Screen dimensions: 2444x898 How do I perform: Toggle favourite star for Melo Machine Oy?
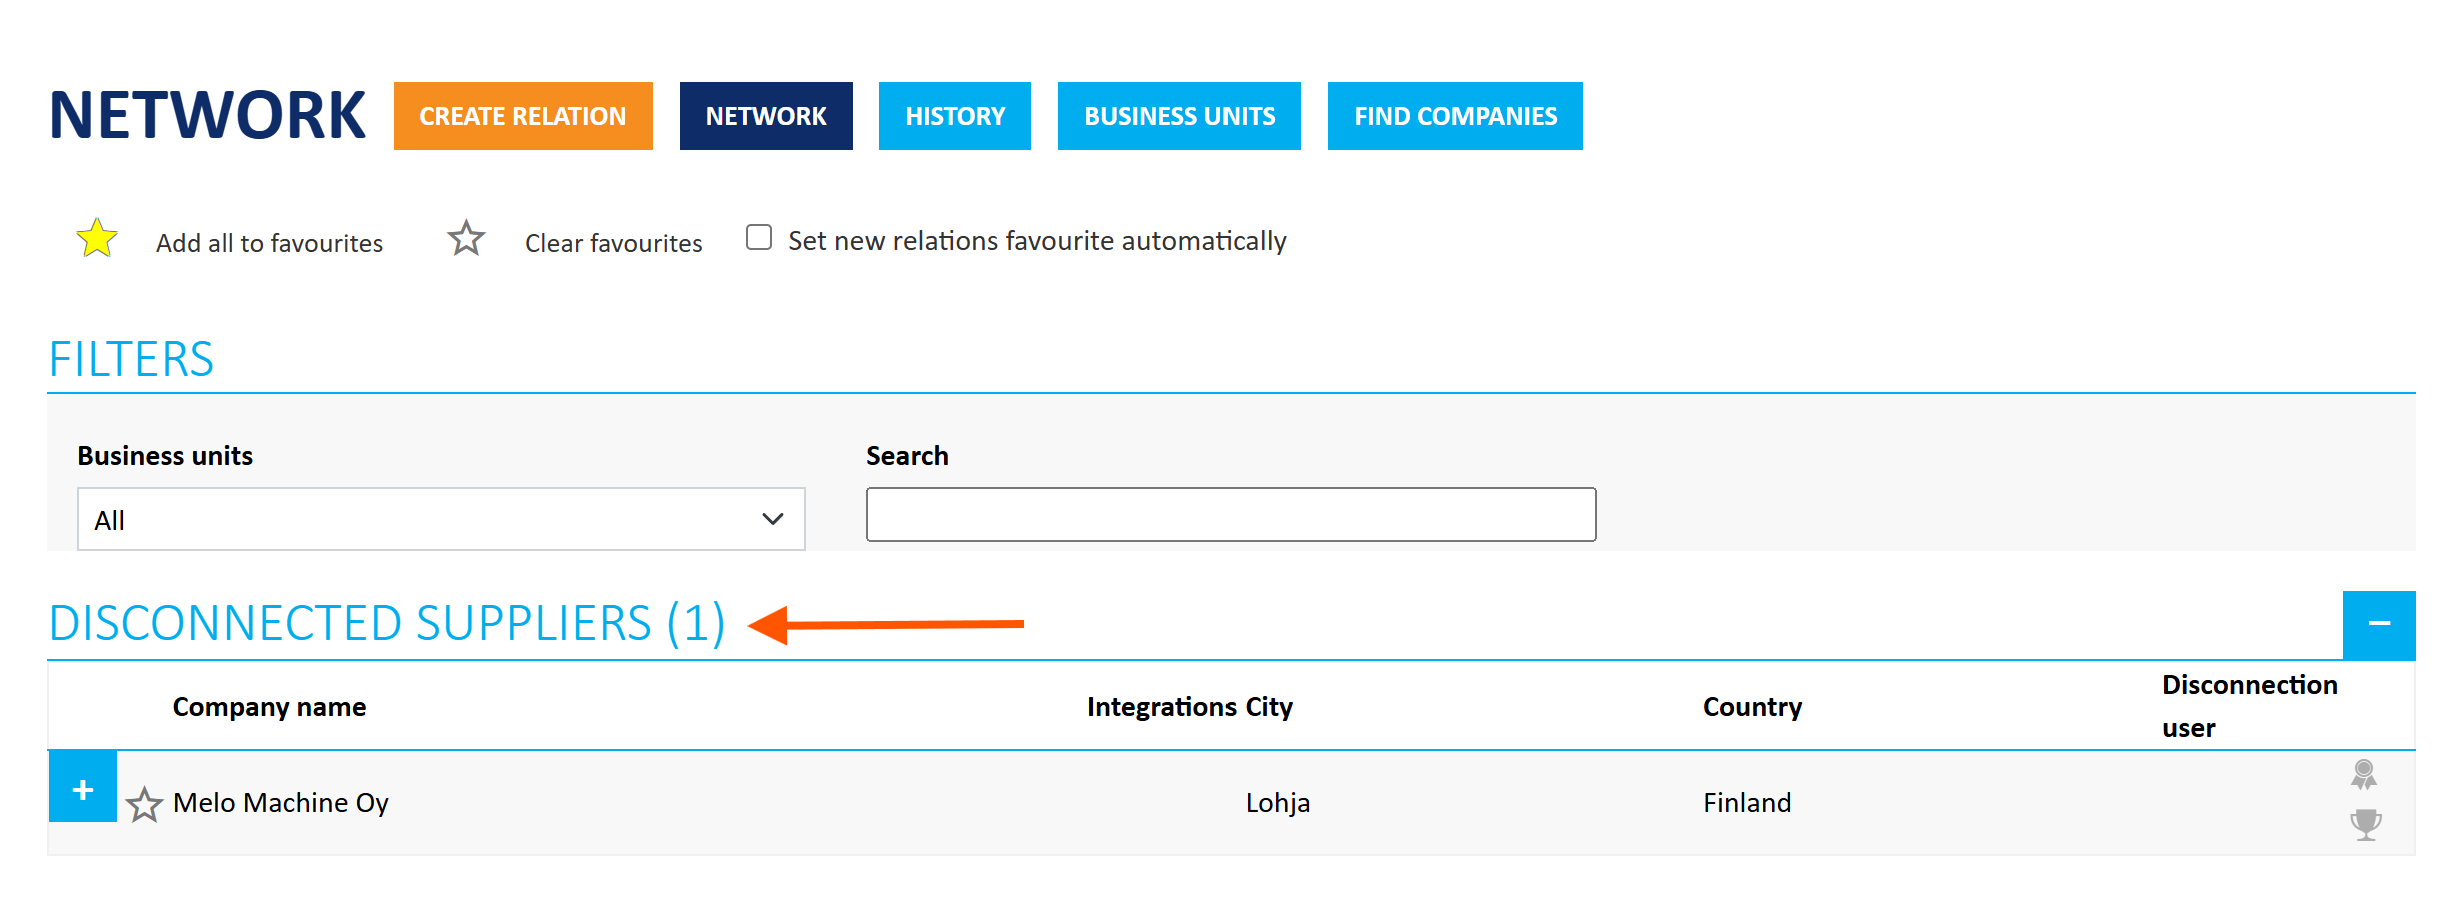(x=145, y=804)
